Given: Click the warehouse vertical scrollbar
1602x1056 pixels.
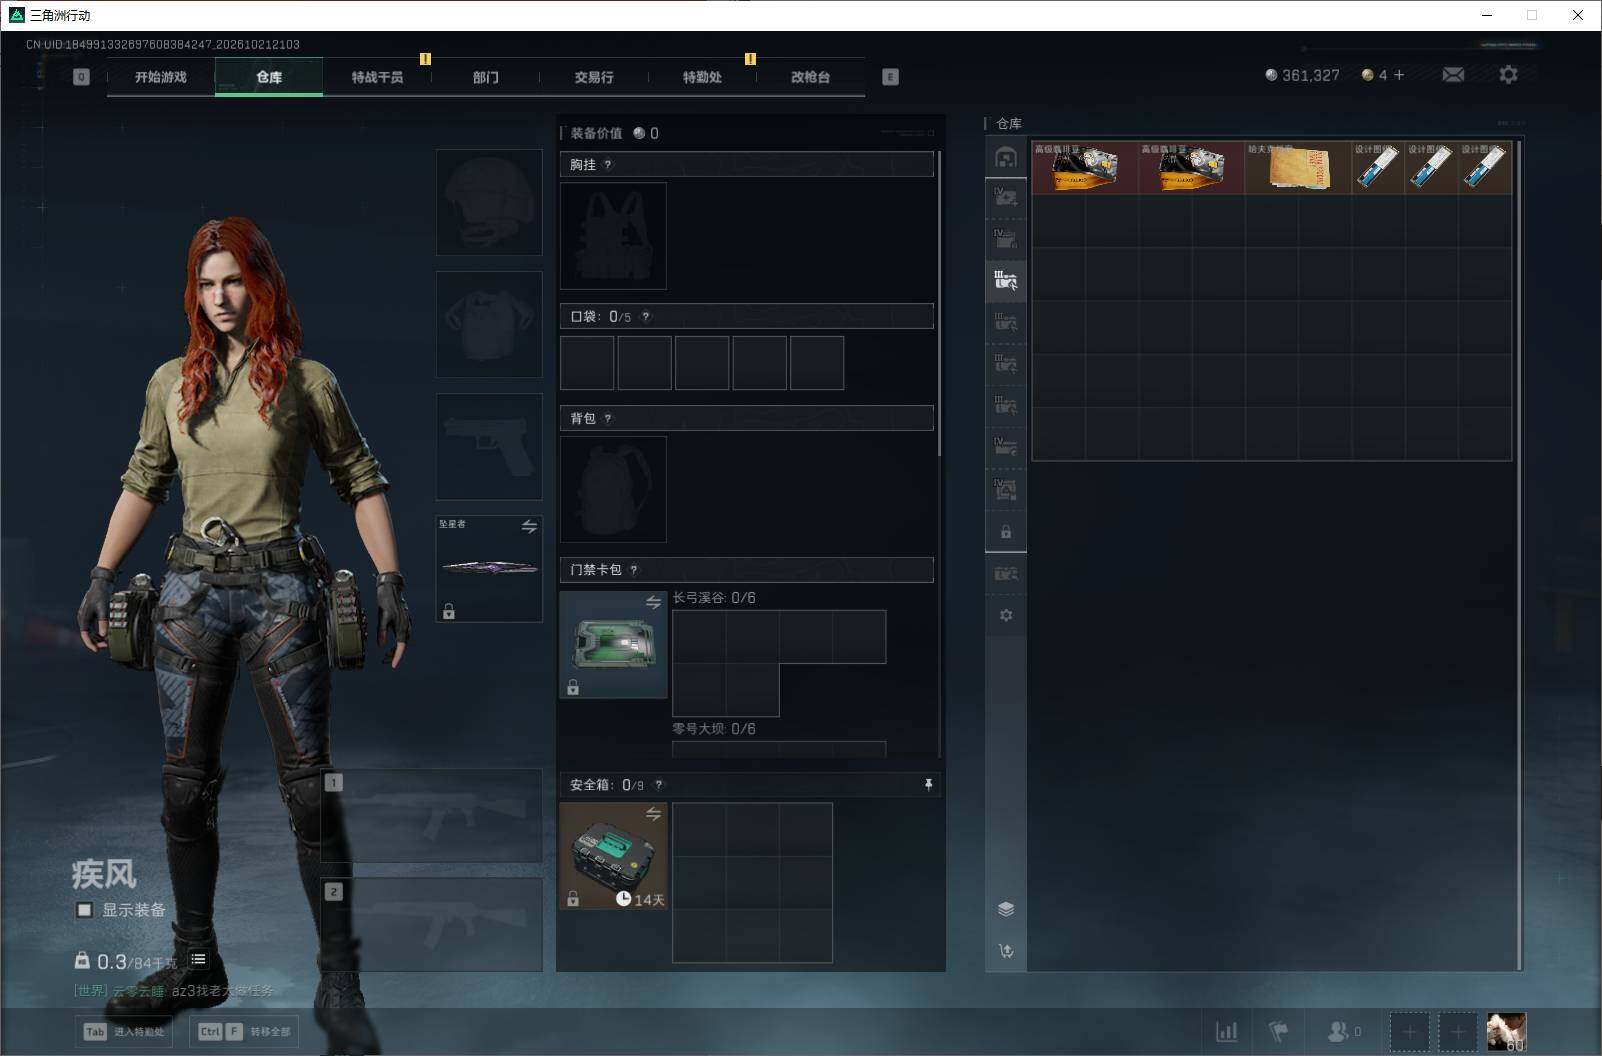Looking at the screenshot, I should tap(1519, 555).
